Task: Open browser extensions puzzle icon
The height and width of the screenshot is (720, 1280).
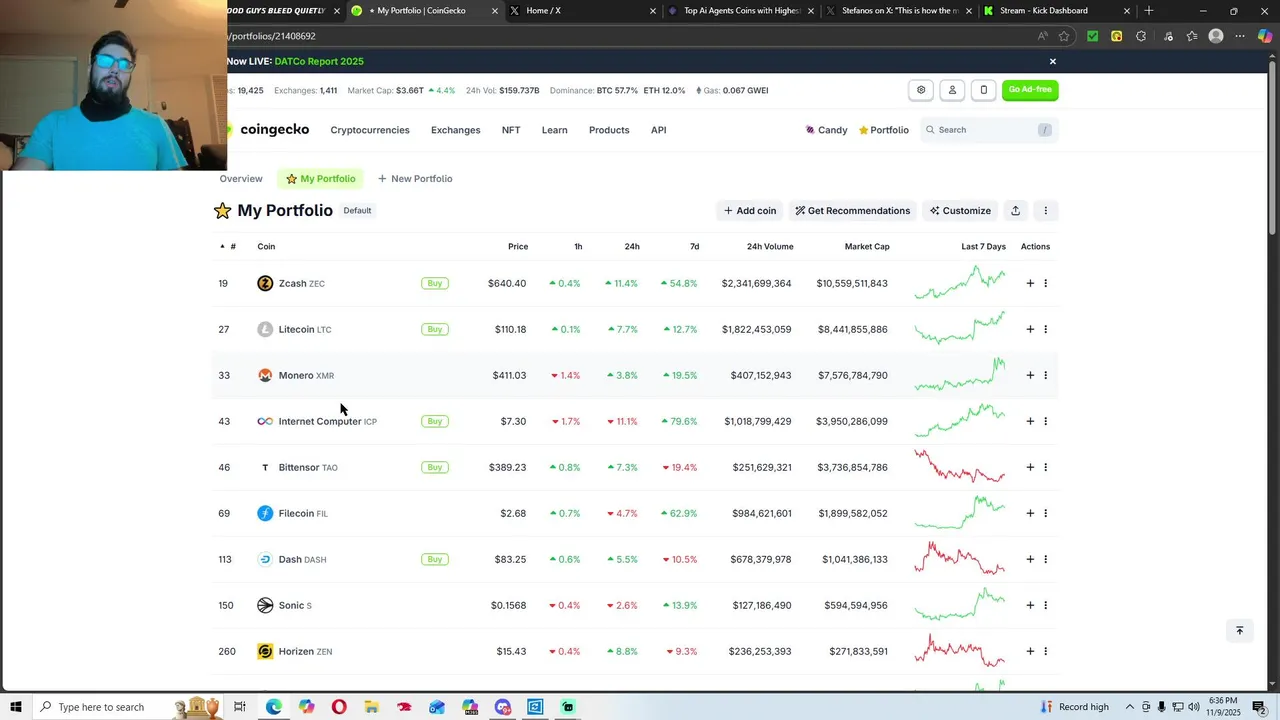Action: coord(1141,36)
